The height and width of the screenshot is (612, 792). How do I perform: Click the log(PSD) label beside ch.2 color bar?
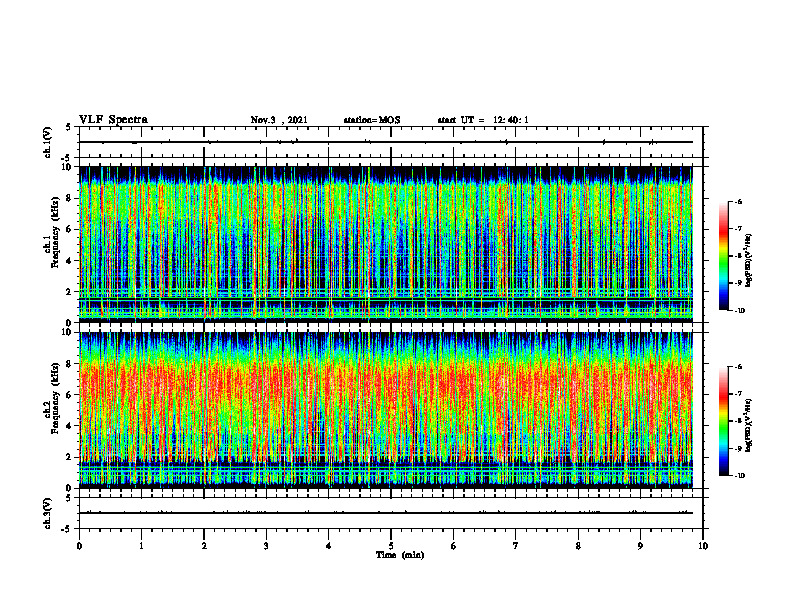tap(749, 425)
